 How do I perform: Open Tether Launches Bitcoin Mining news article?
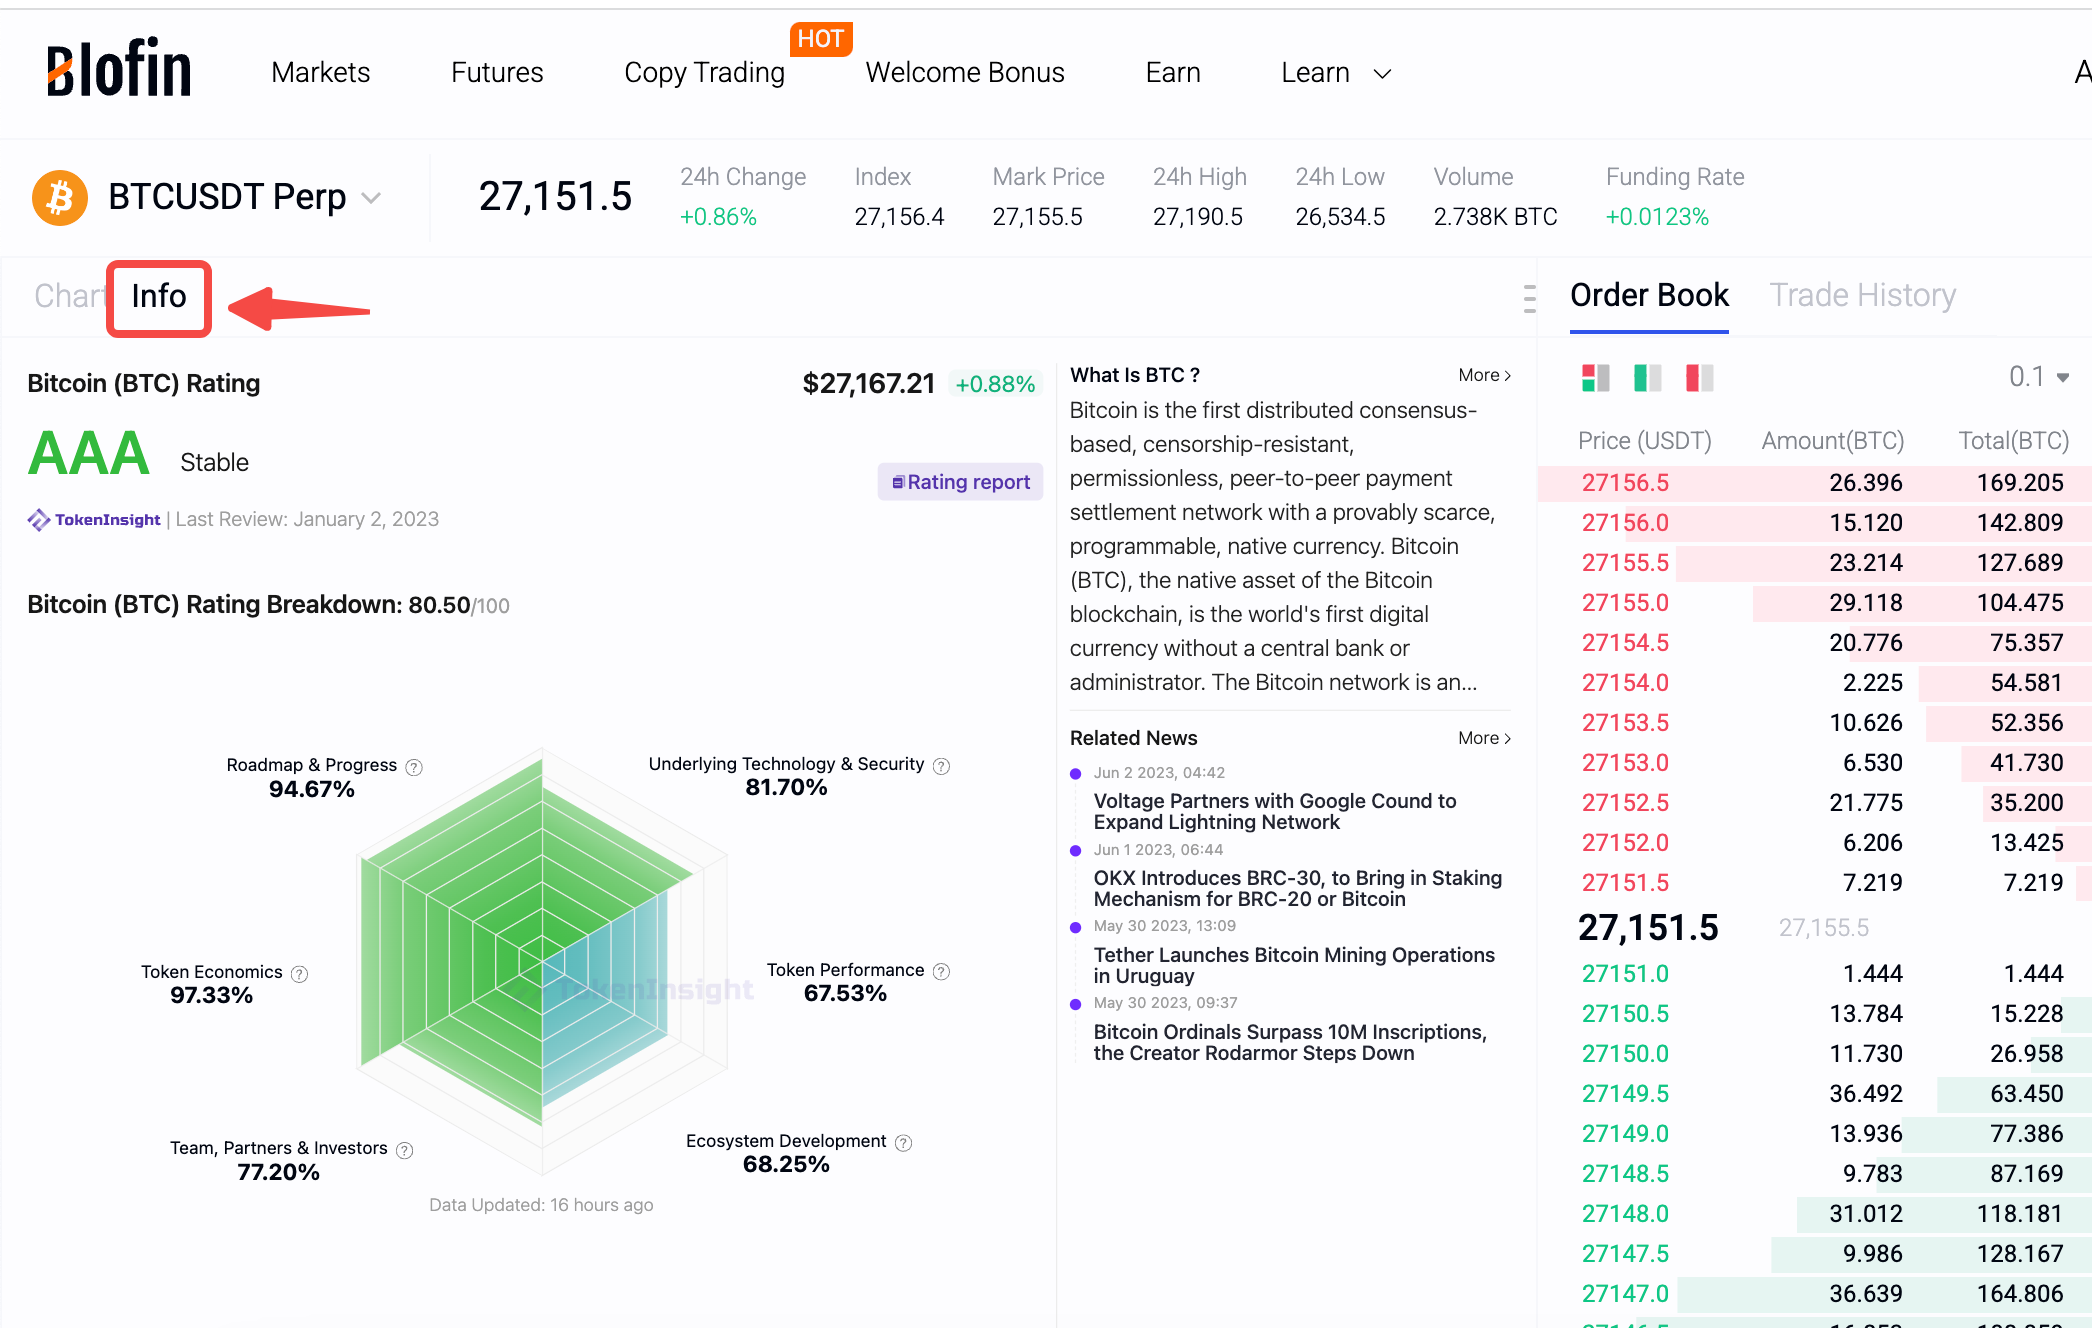[1294, 966]
